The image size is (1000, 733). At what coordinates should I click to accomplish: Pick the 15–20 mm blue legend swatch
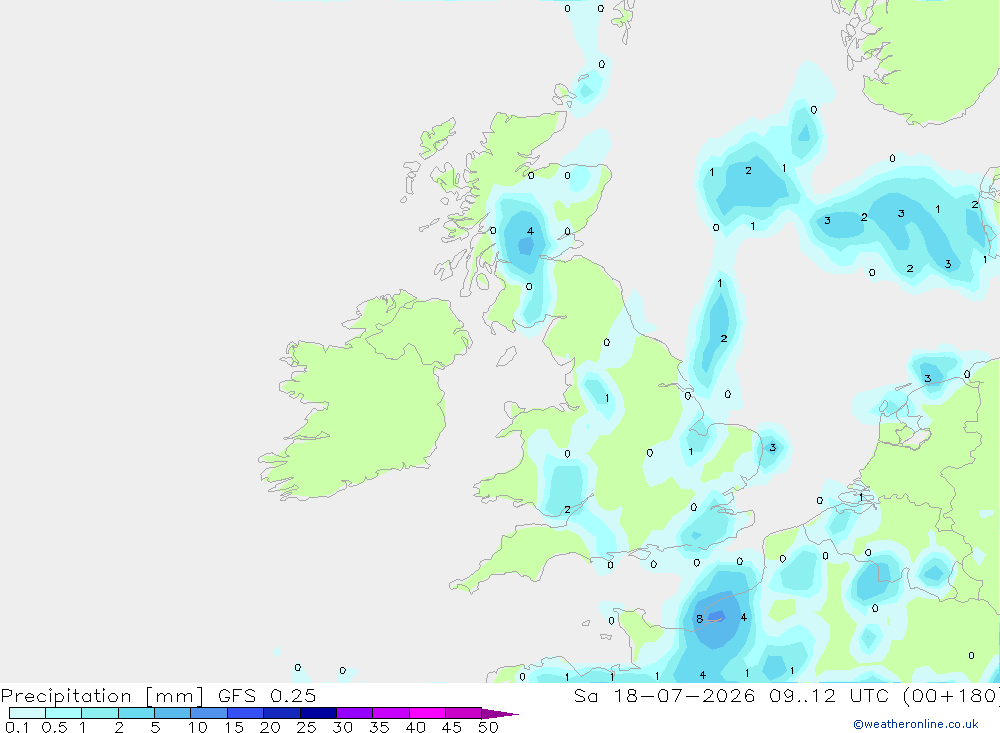coord(245,713)
